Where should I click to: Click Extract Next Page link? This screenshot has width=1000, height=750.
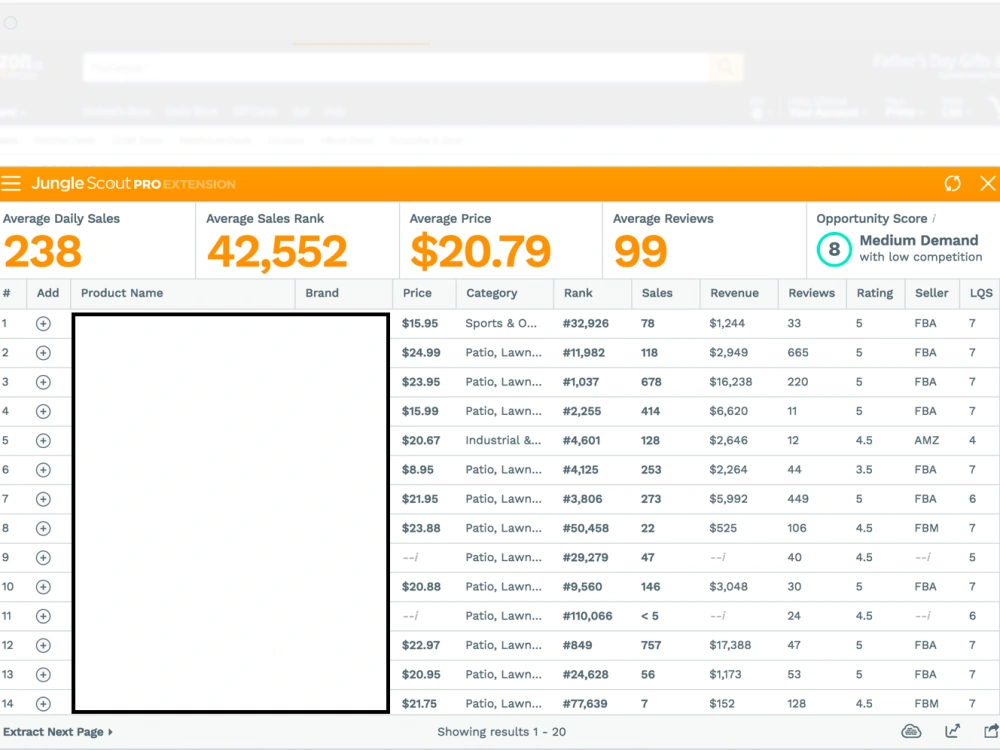tap(58, 732)
